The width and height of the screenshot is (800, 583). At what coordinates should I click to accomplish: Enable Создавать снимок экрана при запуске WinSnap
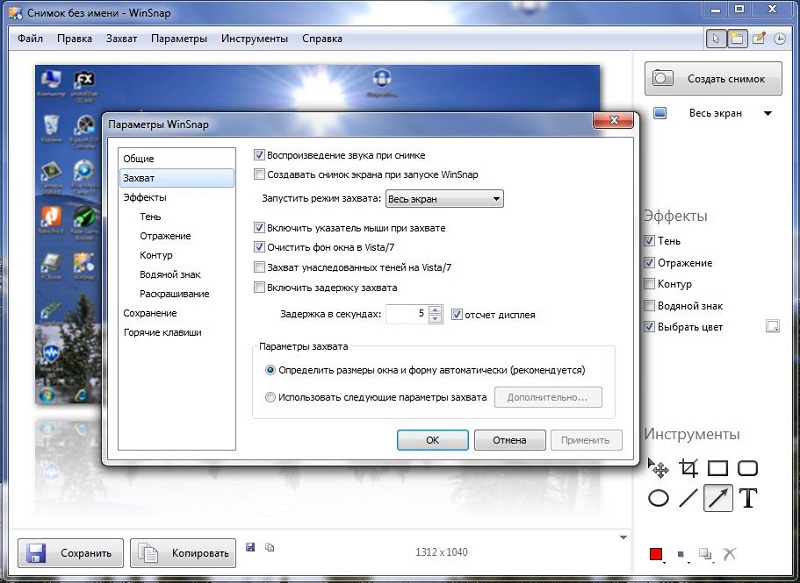[259, 174]
